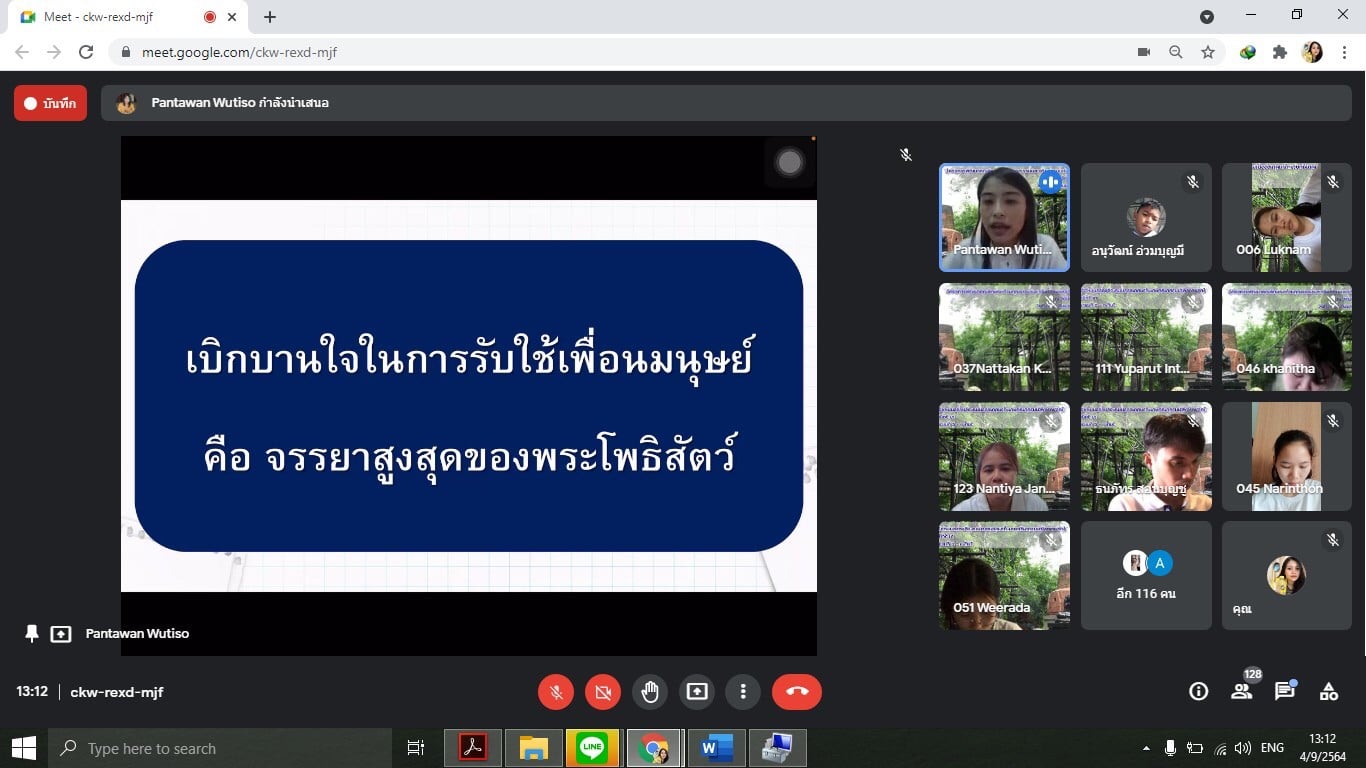Open meeting details info icon
Image resolution: width=1366 pixels, height=768 pixels.
click(x=1198, y=691)
